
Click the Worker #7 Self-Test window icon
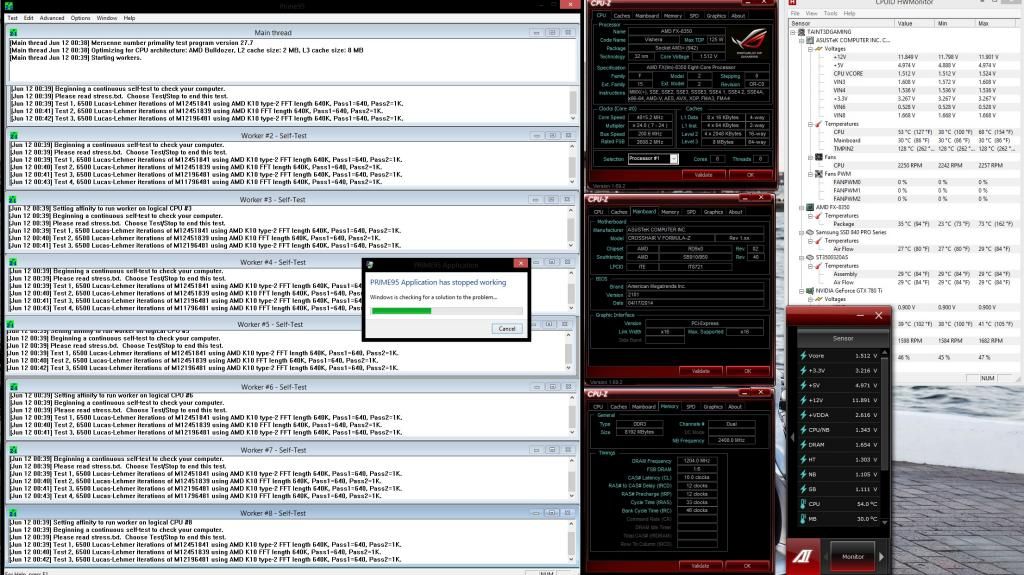(12, 450)
